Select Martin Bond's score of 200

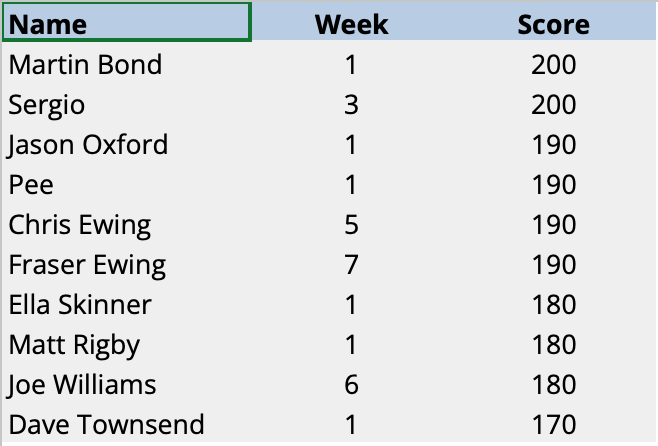(x=554, y=65)
